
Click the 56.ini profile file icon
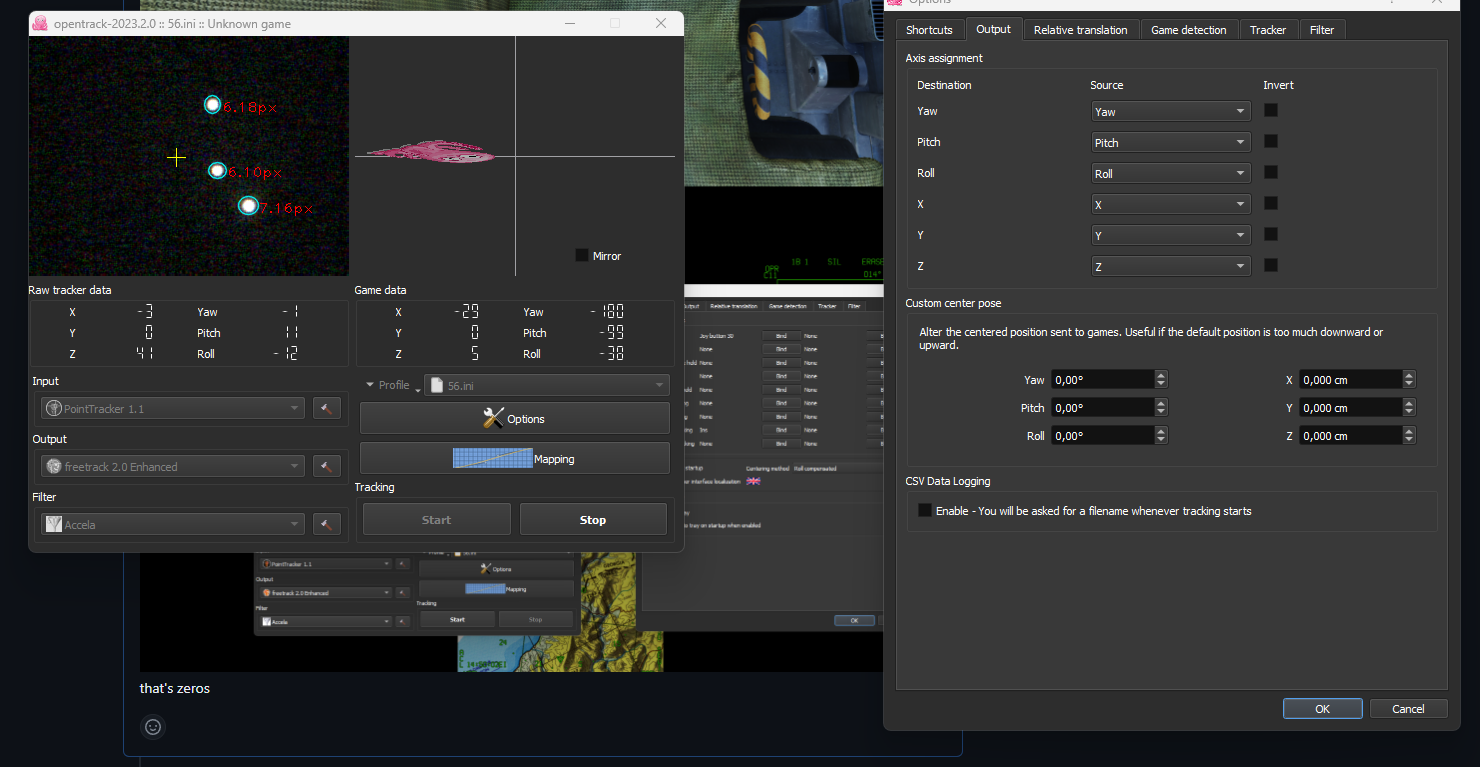(x=435, y=384)
